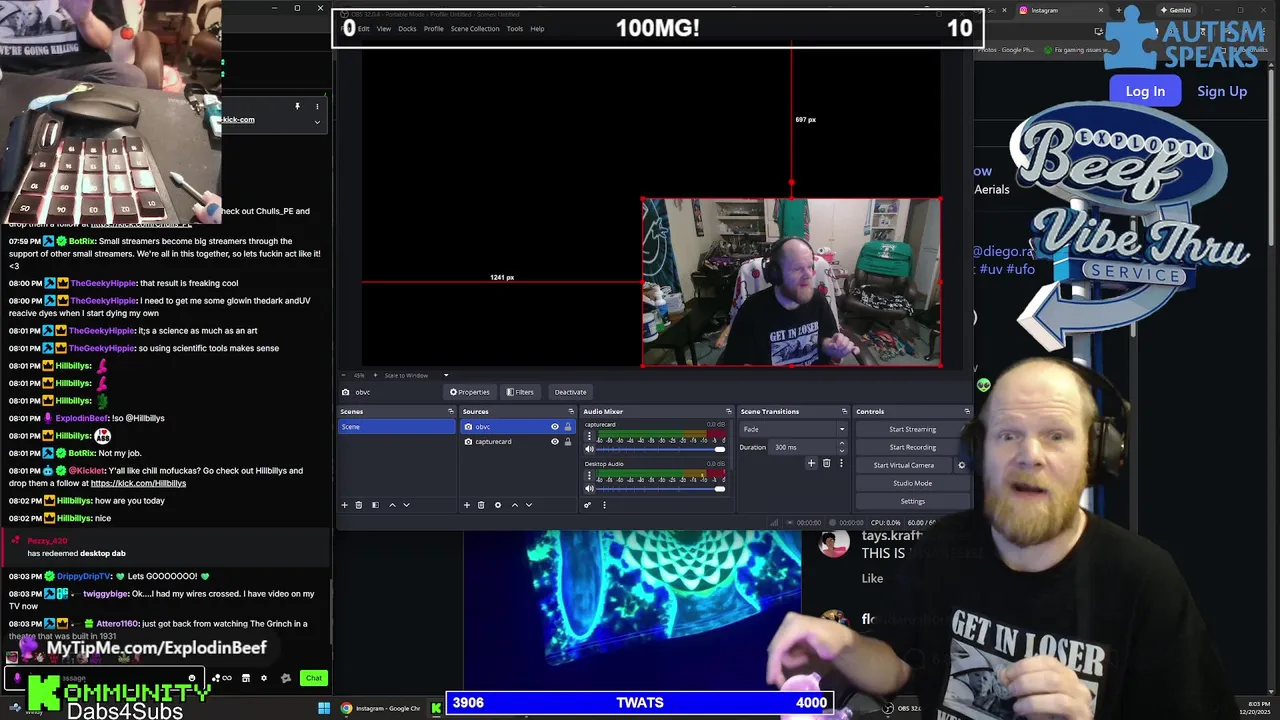Open the OBS View menu
This screenshot has width=1280, height=720.
pos(384,29)
